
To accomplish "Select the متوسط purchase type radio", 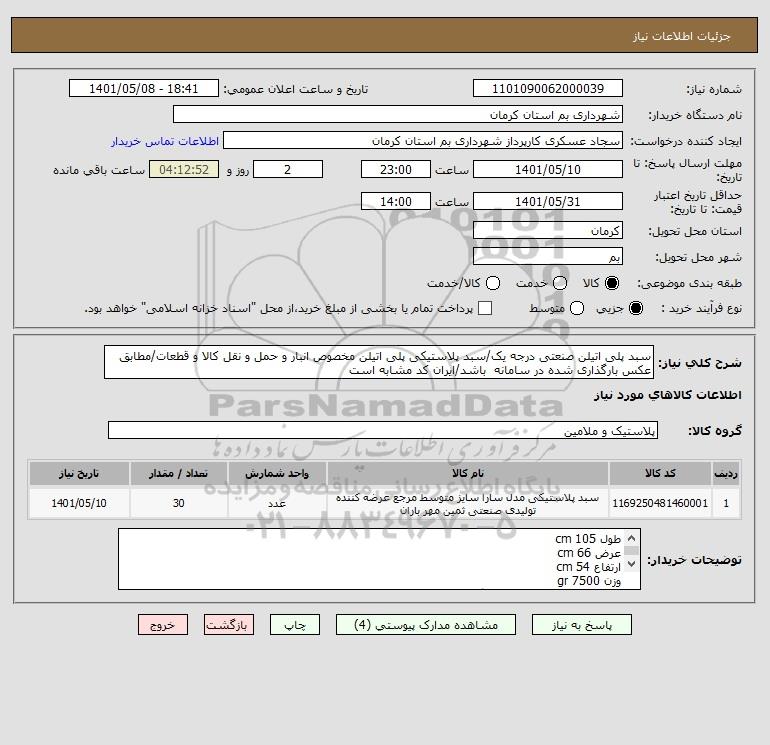I will pos(577,308).
